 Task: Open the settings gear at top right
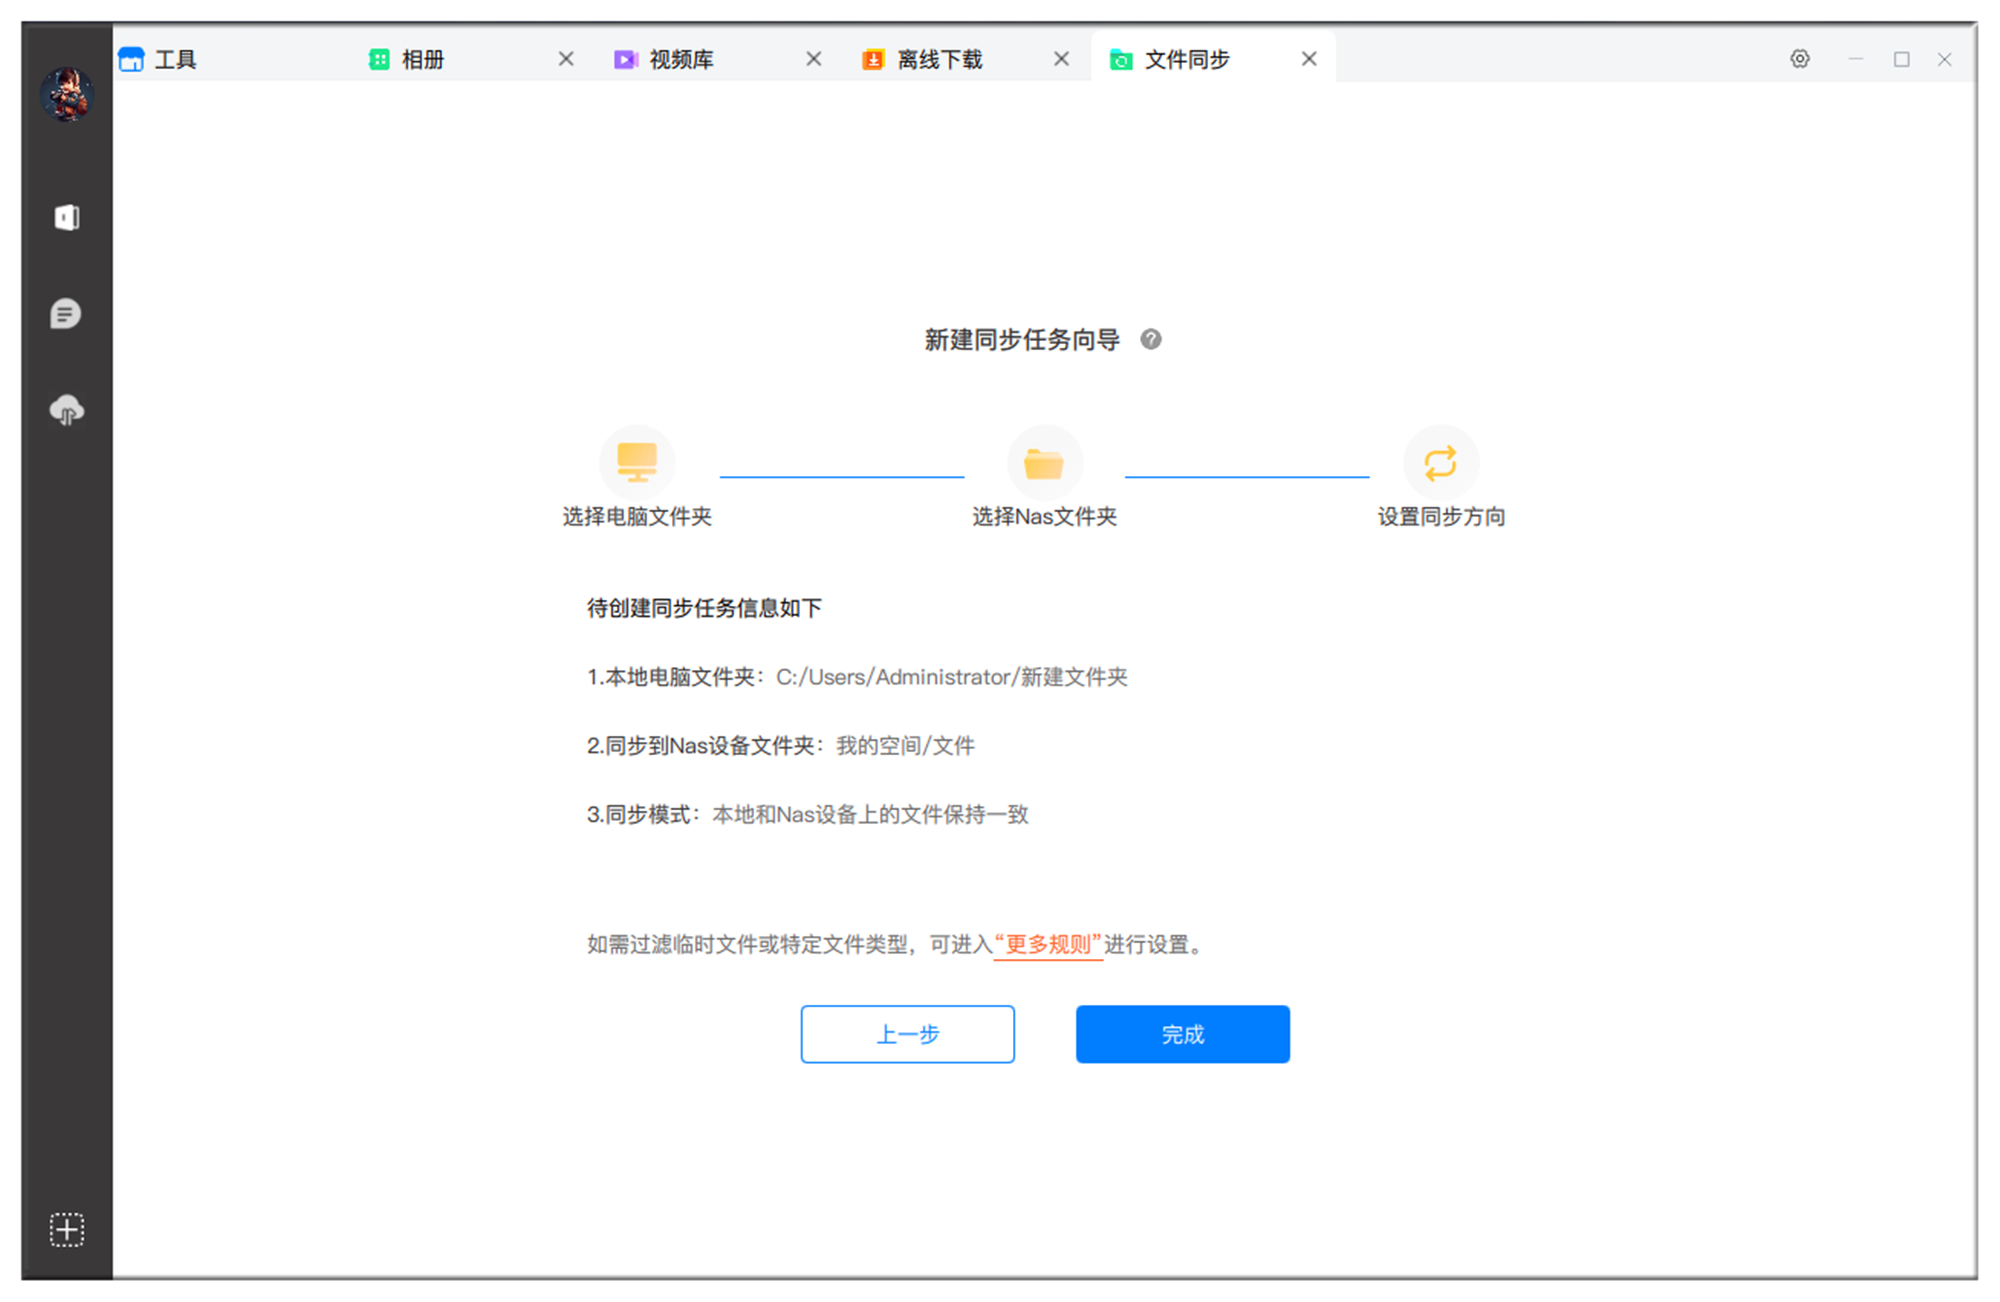point(1799,59)
